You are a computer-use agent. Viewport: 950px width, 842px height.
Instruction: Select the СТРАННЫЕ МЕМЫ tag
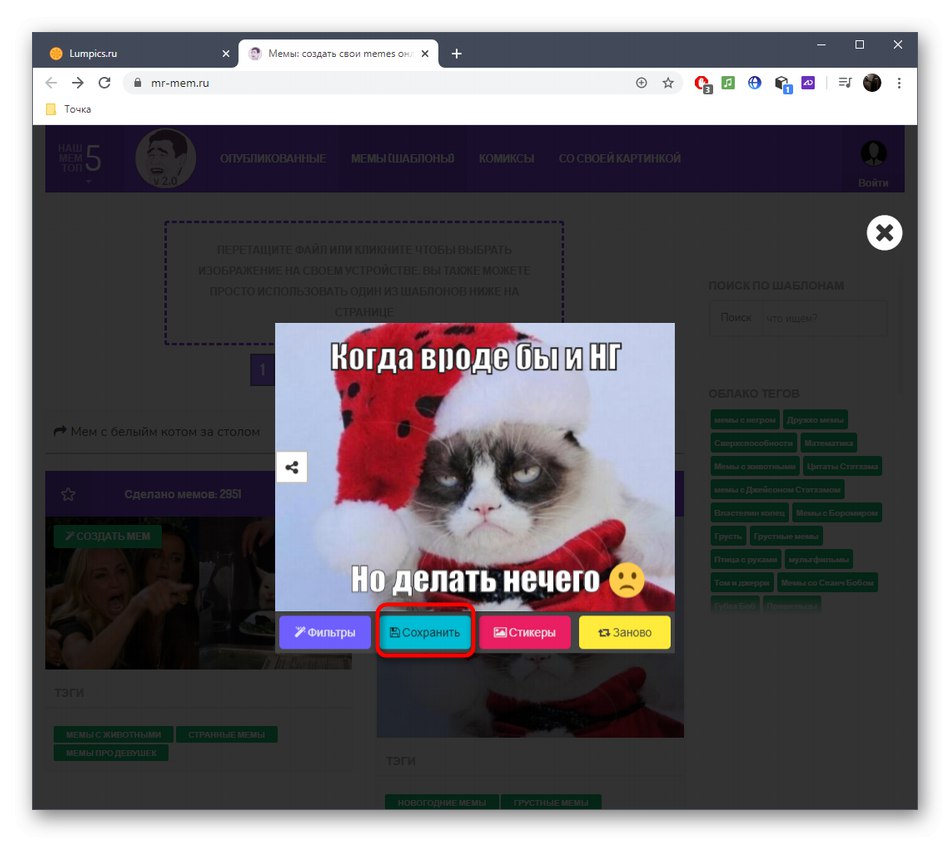click(x=226, y=735)
